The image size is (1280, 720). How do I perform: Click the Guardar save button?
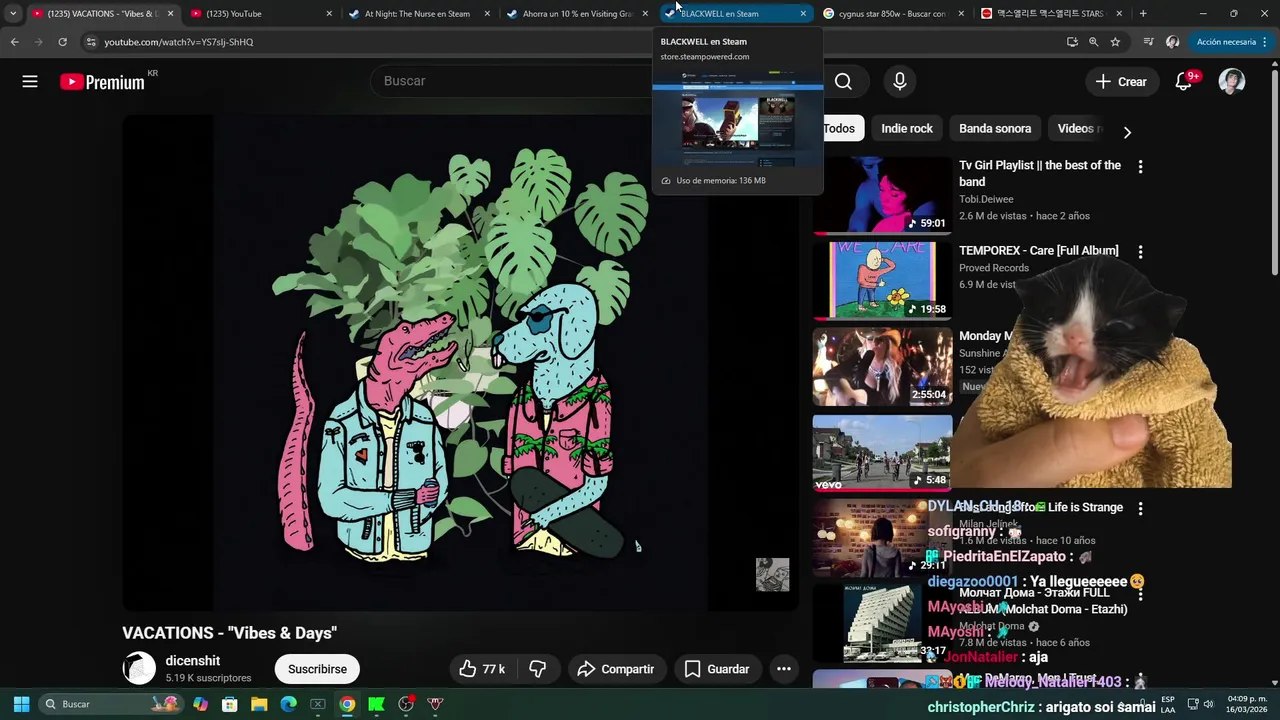tap(716, 669)
